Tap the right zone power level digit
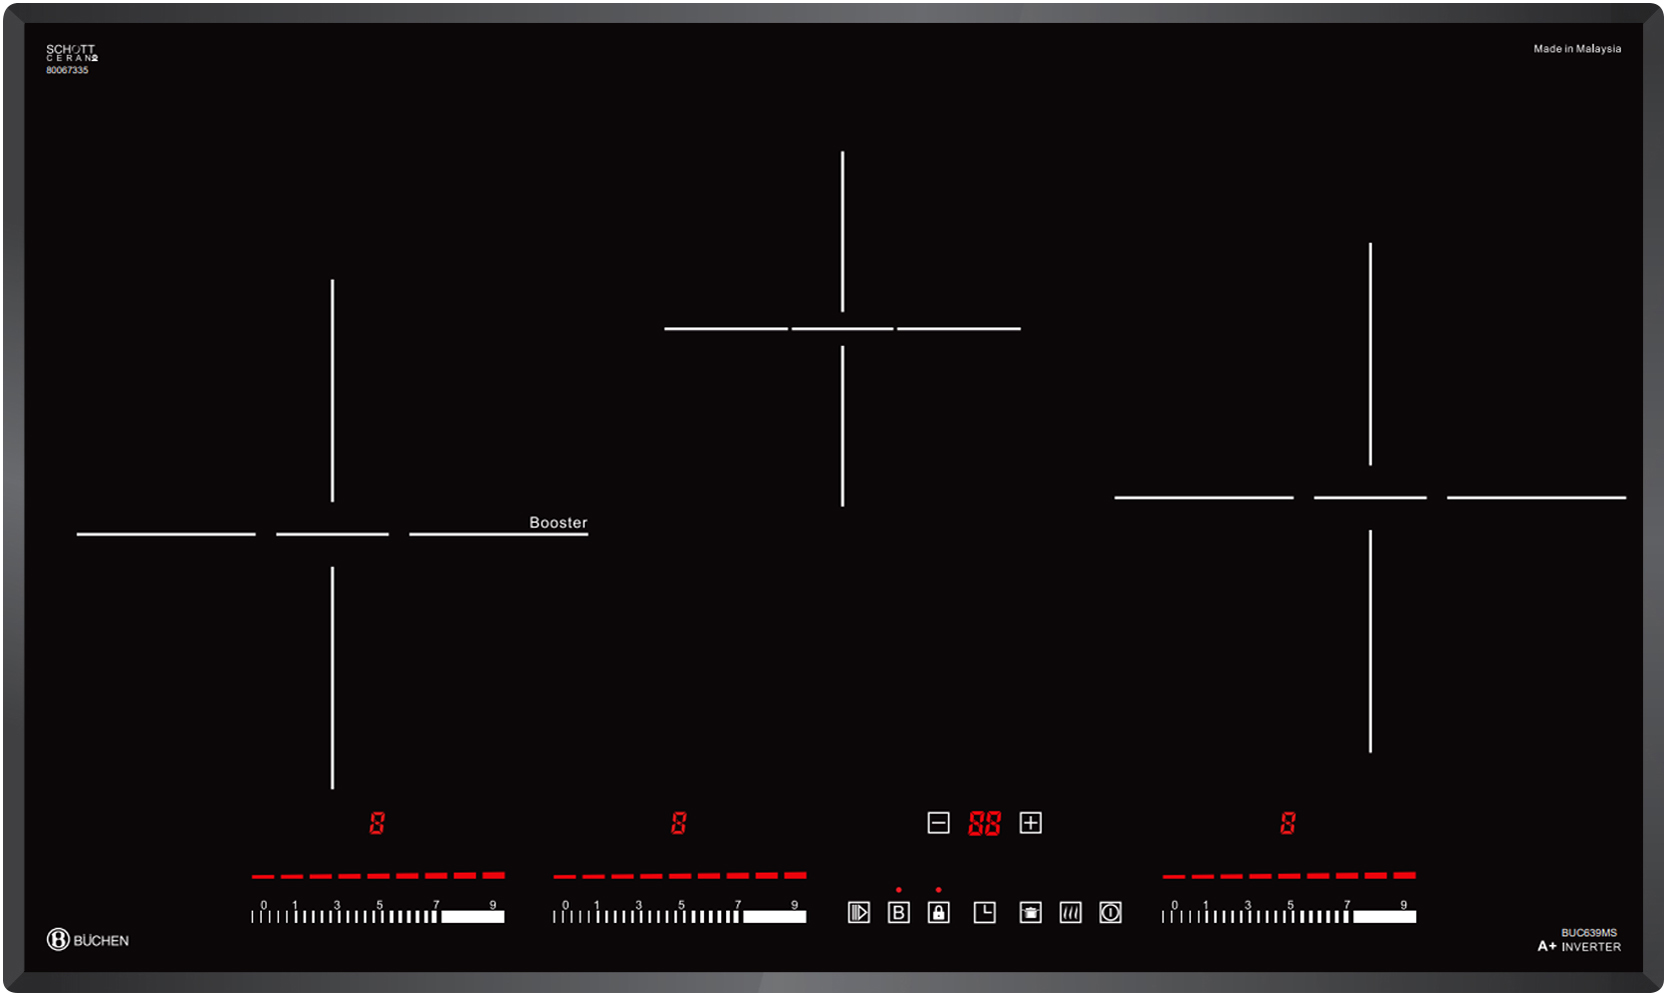Image resolution: width=1667 pixels, height=995 pixels. [x=1287, y=823]
